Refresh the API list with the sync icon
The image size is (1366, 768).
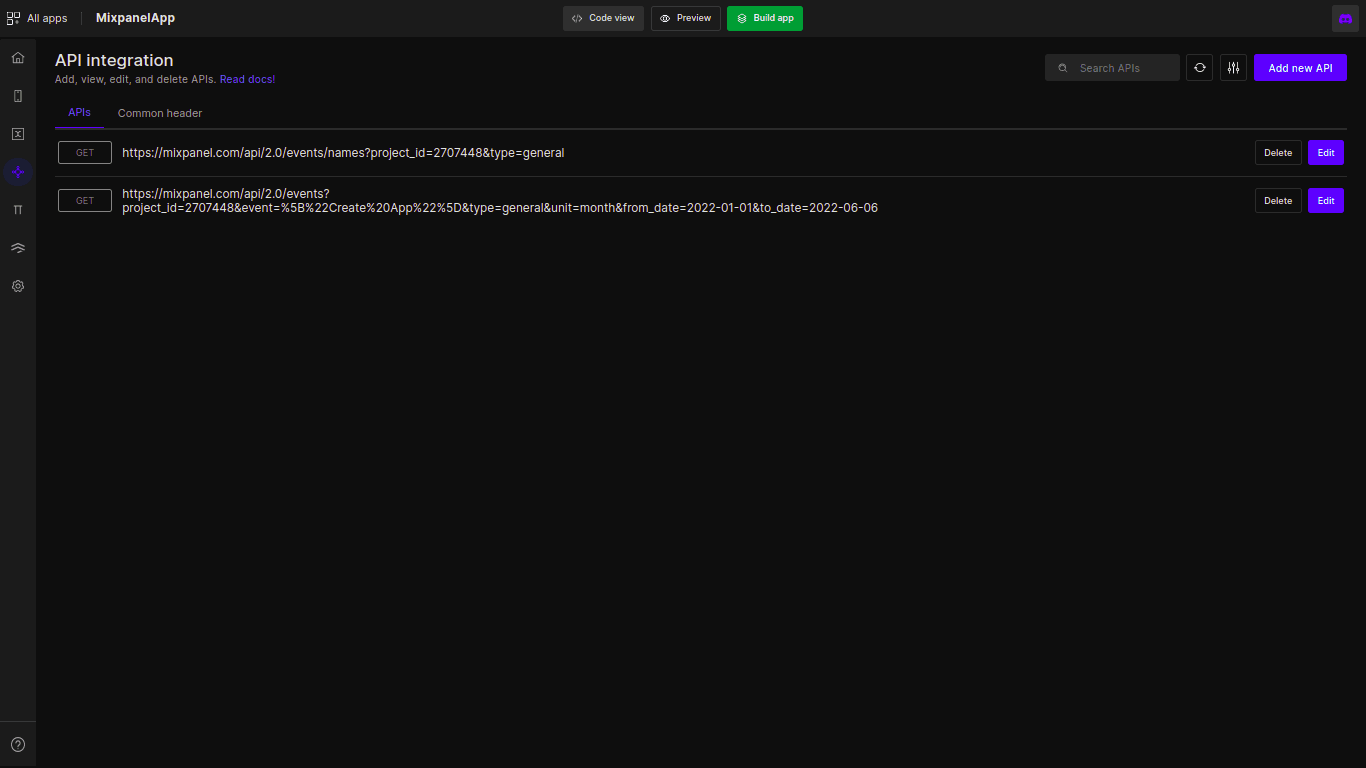1199,67
